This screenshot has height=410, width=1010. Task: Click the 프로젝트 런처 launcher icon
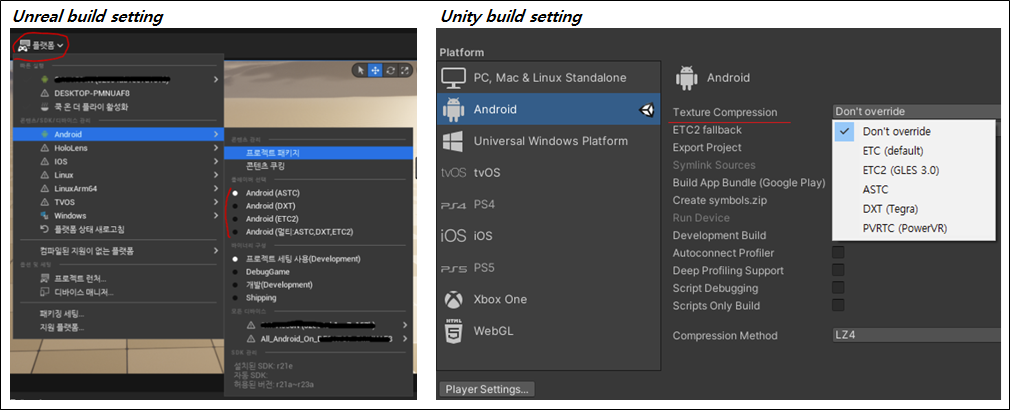tap(44, 279)
